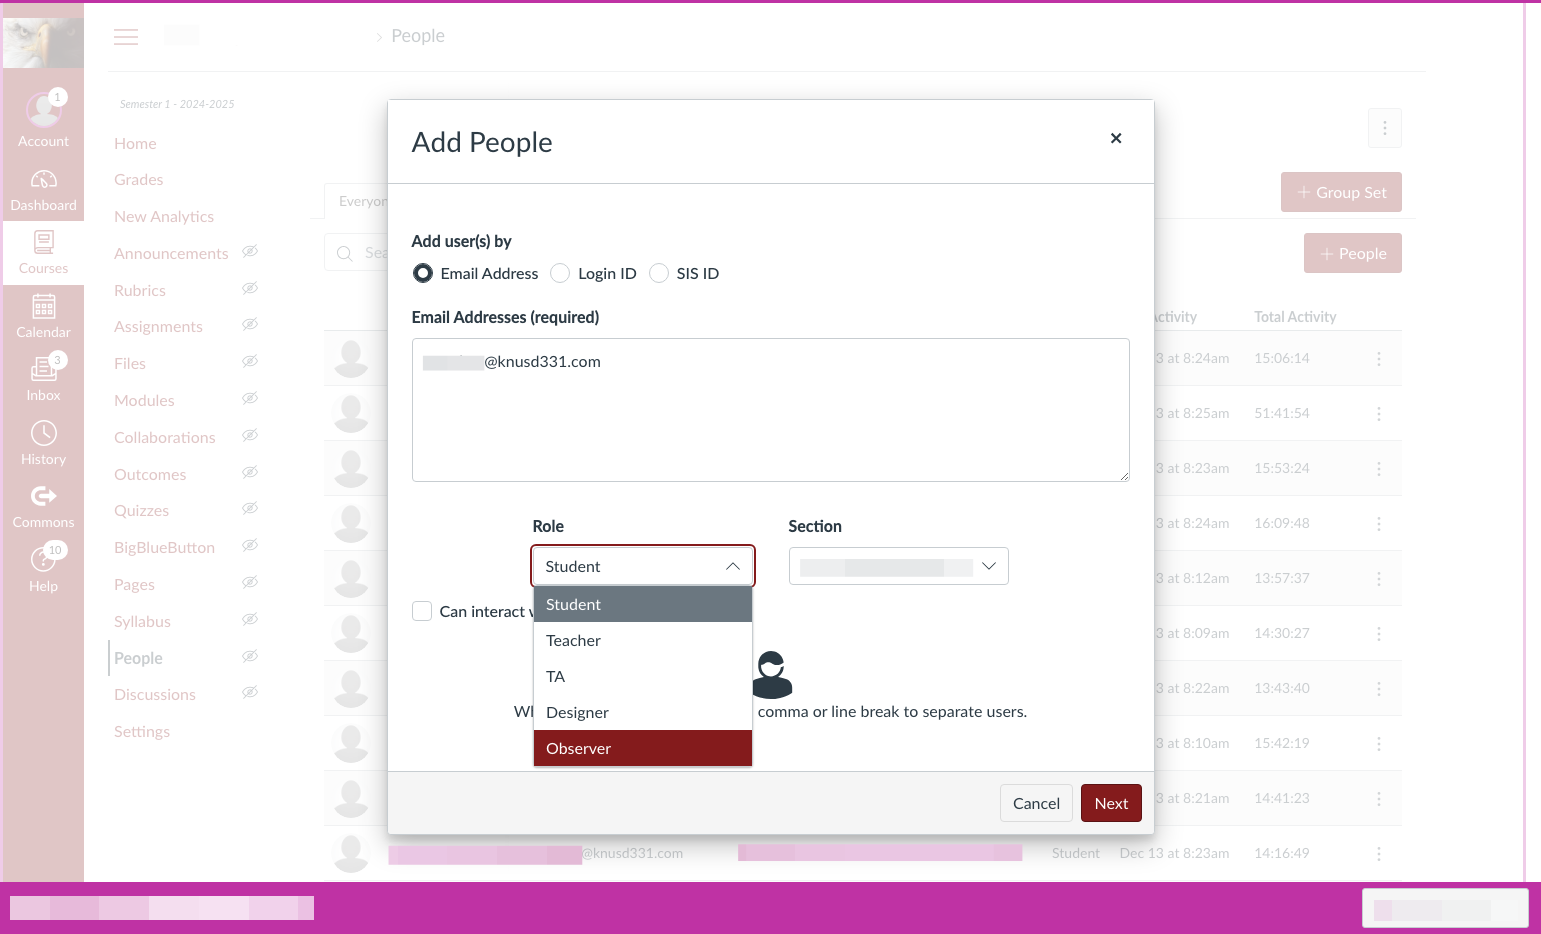Image resolution: width=1541 pixels, height=934 pixels.
Task: Choose Designer in the Role list
Action: (642, 712)
